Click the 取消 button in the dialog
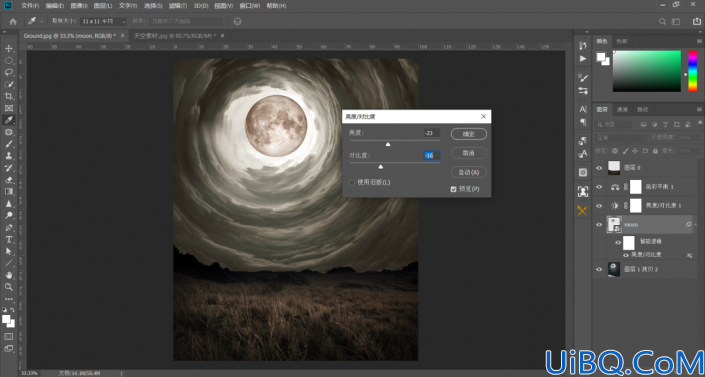This screenshot has height=377, width=705. pos(469,153)
